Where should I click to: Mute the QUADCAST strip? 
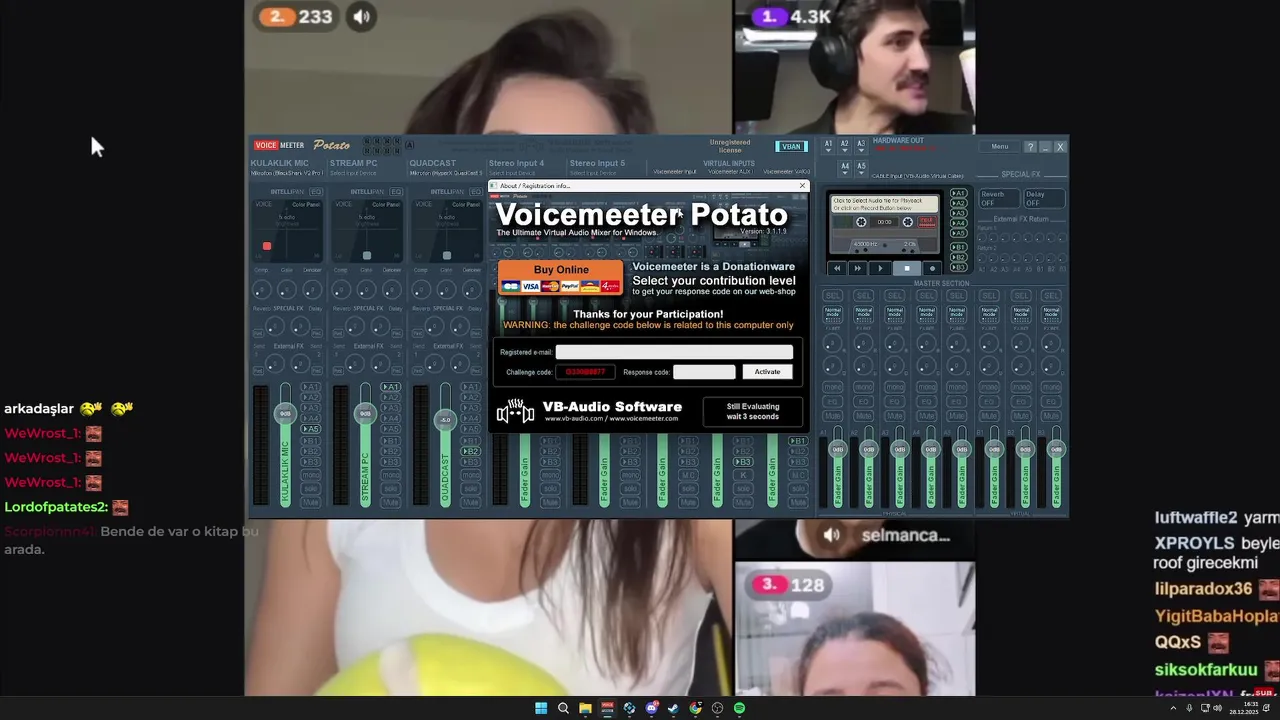click(471, 502)
